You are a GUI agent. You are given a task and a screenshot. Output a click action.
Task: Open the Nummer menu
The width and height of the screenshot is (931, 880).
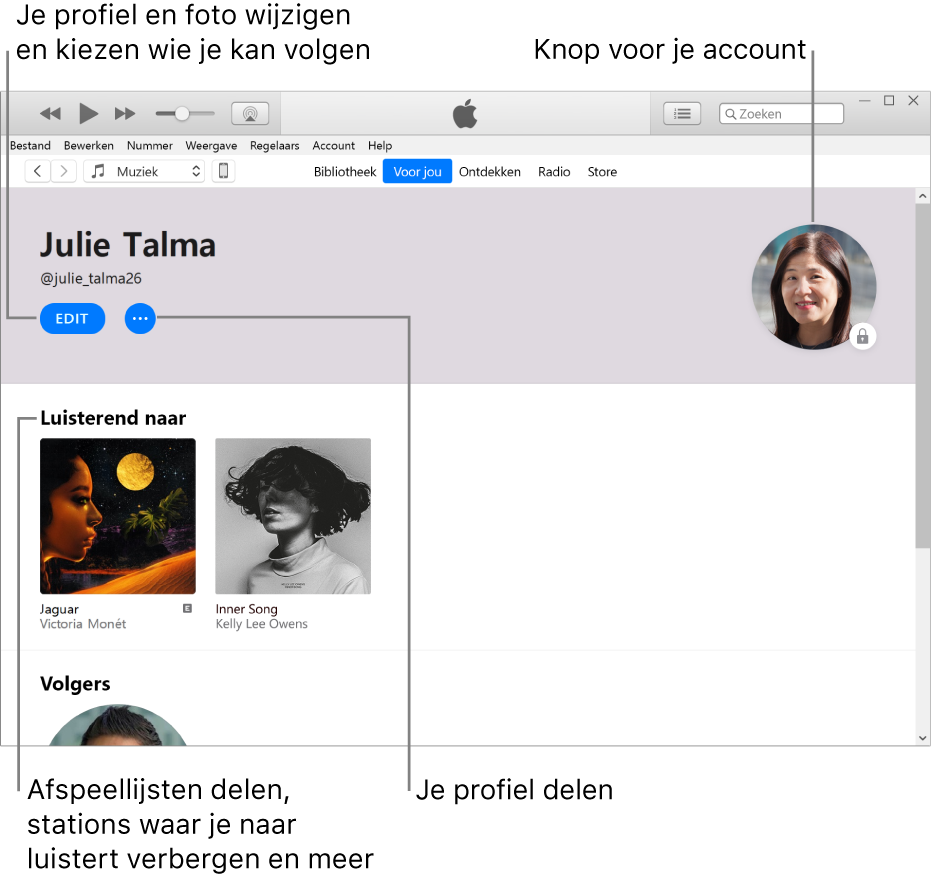(150, 145)
